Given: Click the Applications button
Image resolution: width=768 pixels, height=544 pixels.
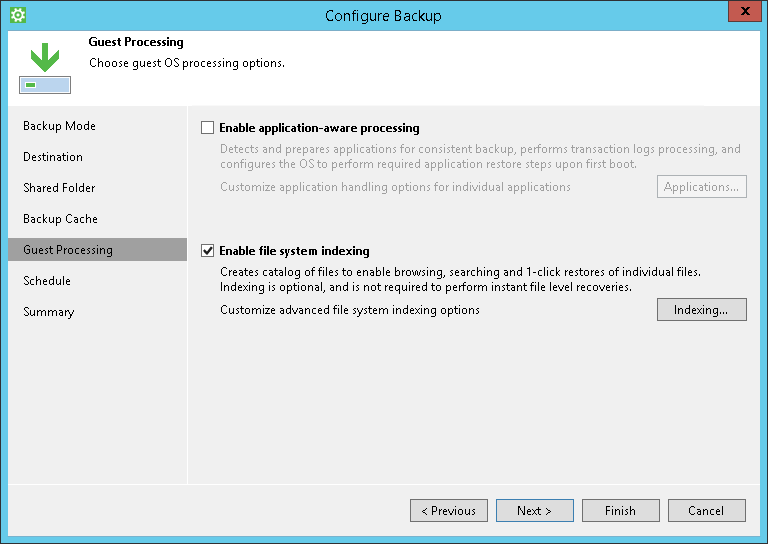Looking at the screenshot, I should (x=701, y=187).
